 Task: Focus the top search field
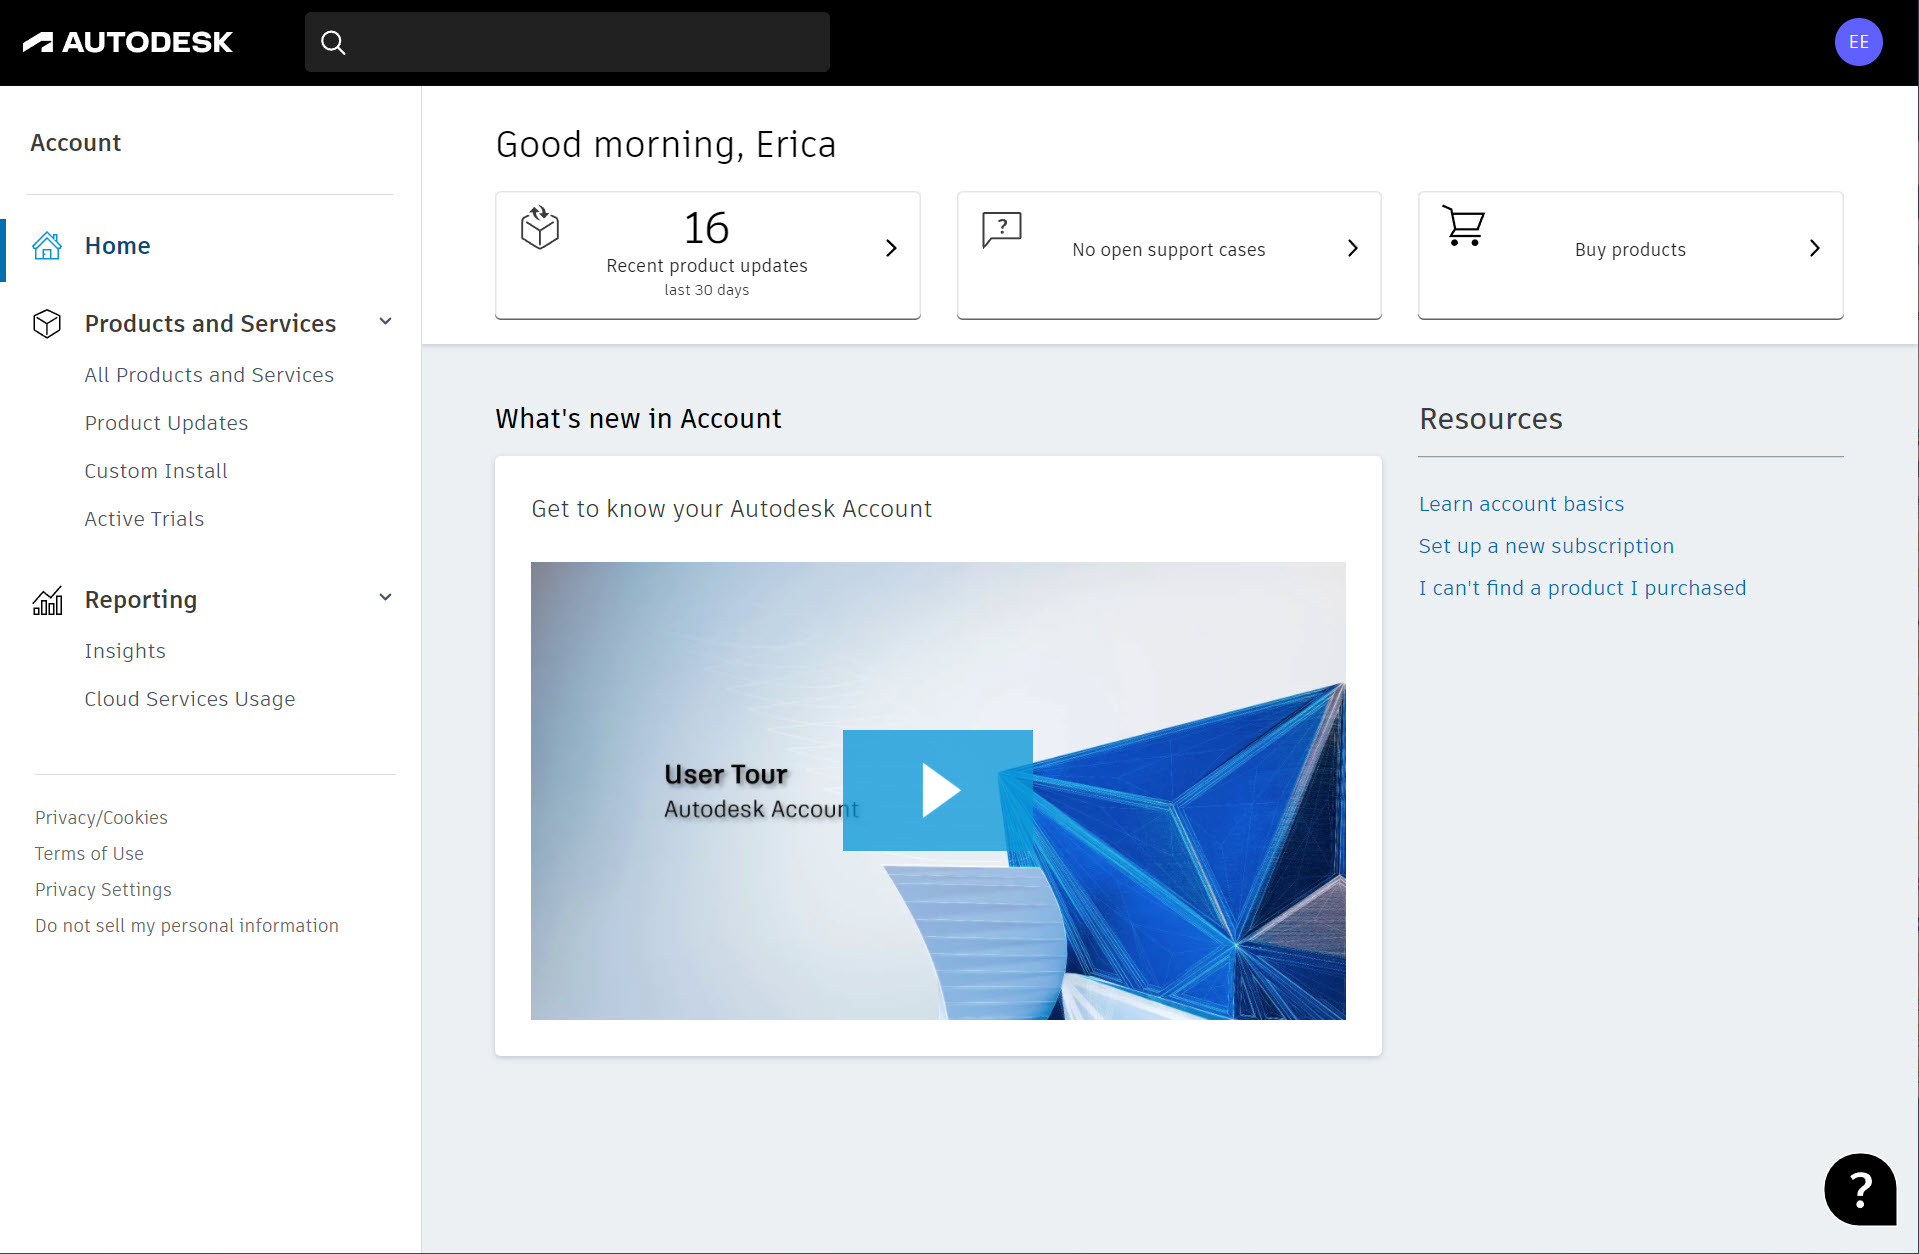pyautogui.click(x=567, y=42)
